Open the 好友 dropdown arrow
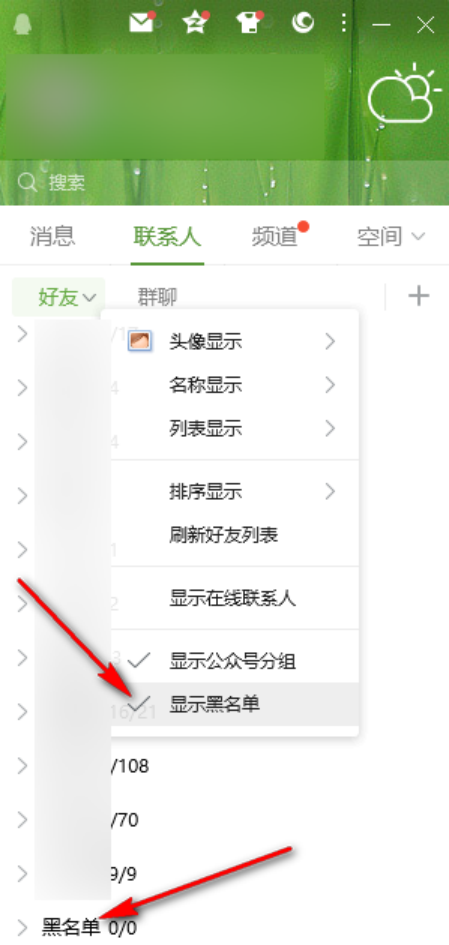This screenshot has width=449, height=945. (x=90, y=297)
